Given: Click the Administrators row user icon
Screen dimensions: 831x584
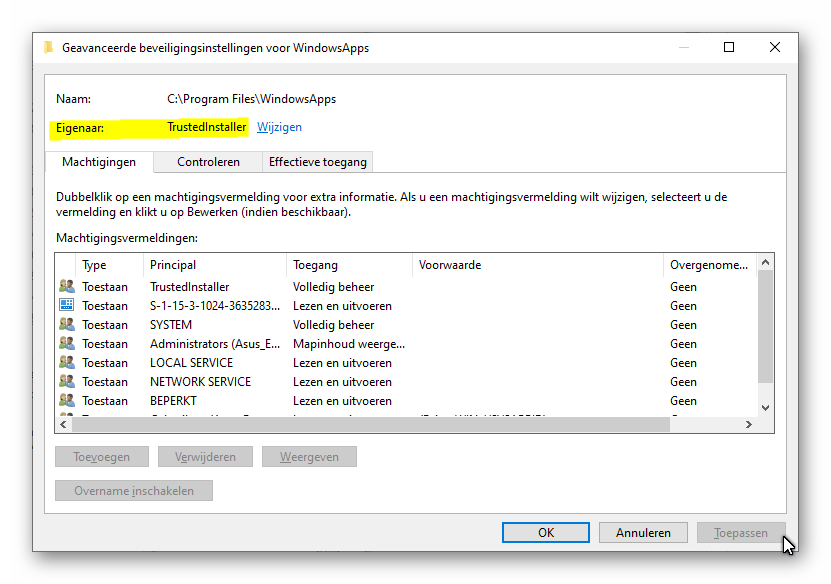Looking at the screenshot, I should (x=67, y=343).
